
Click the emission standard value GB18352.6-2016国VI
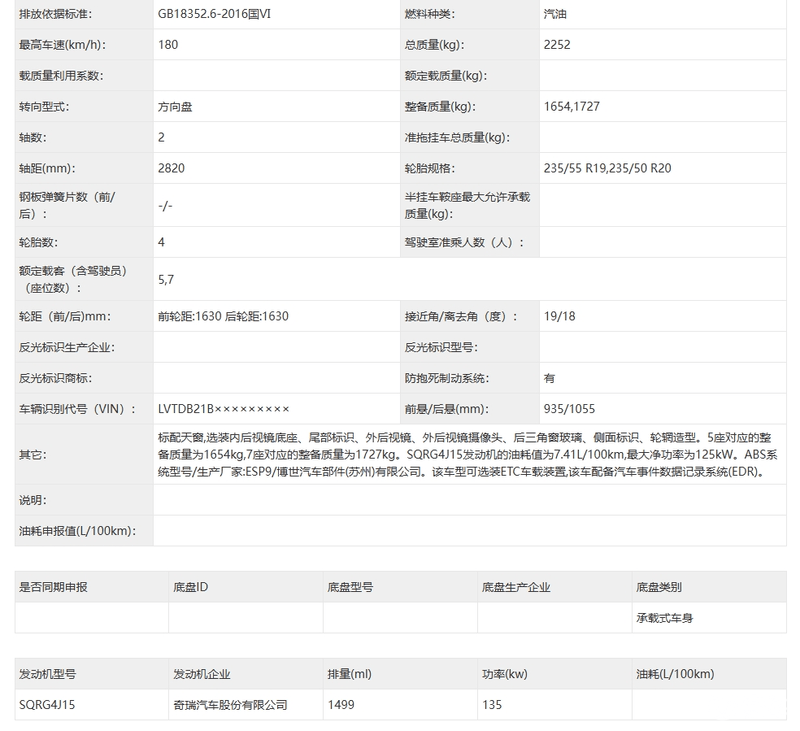(214, 14)
